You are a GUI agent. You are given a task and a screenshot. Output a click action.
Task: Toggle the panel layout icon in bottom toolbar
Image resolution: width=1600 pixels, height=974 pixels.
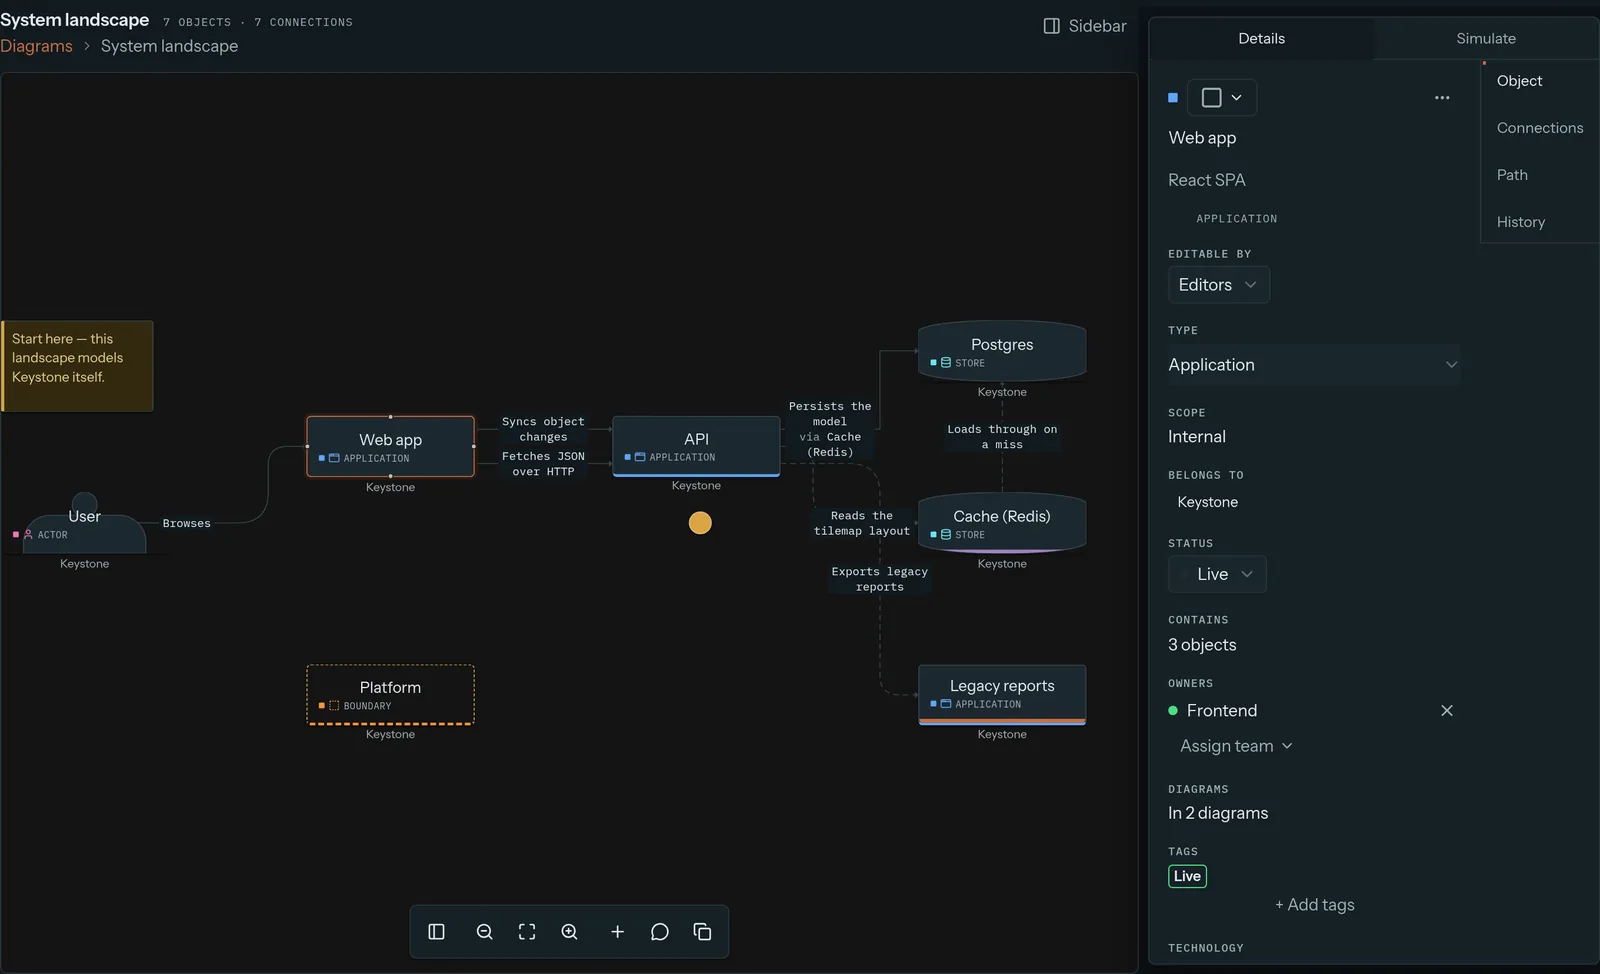click(x=436, y=932)
